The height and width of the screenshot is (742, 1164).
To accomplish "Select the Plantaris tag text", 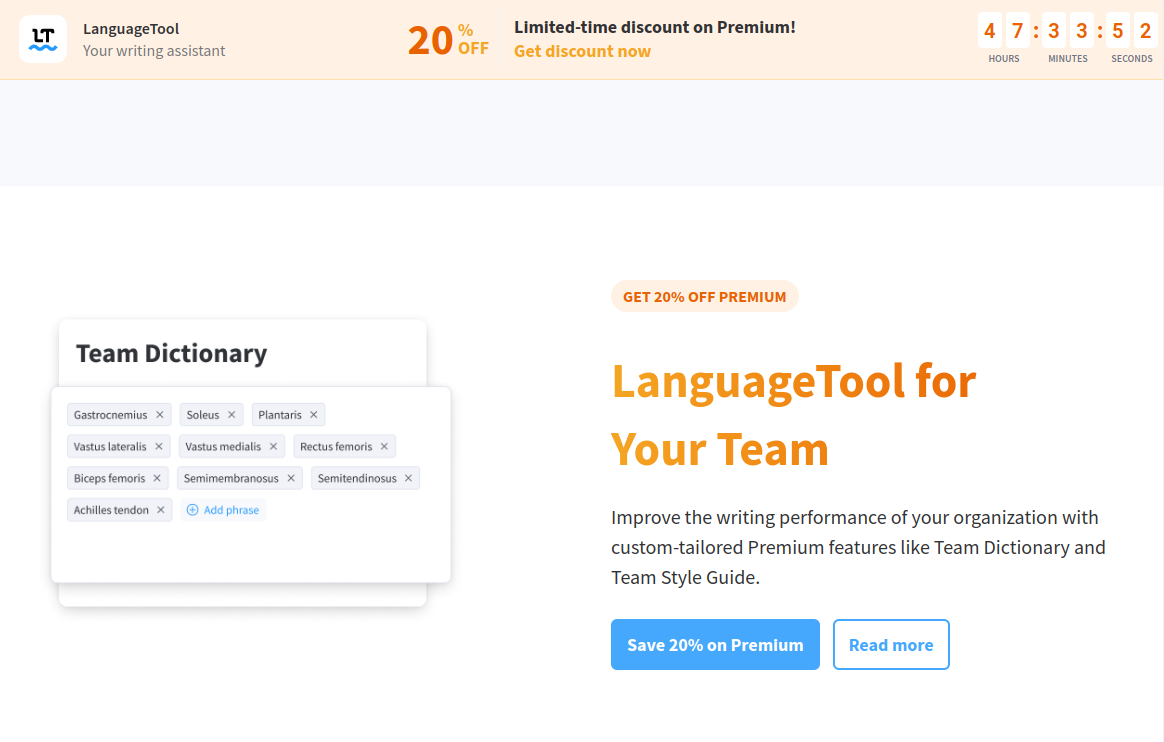I will 280,415.
